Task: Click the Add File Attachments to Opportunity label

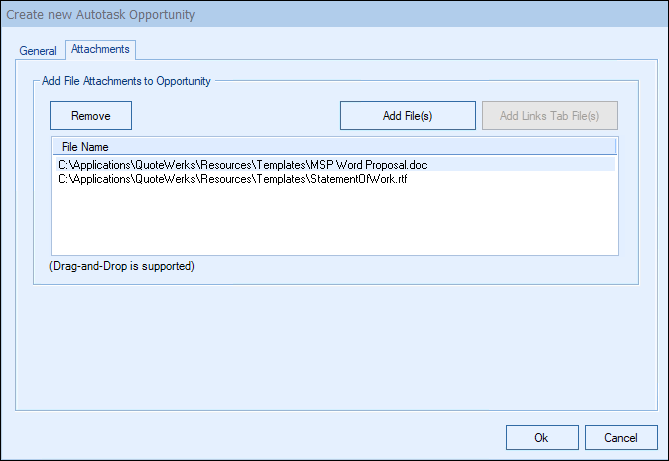Action: [x=126, y=81]
